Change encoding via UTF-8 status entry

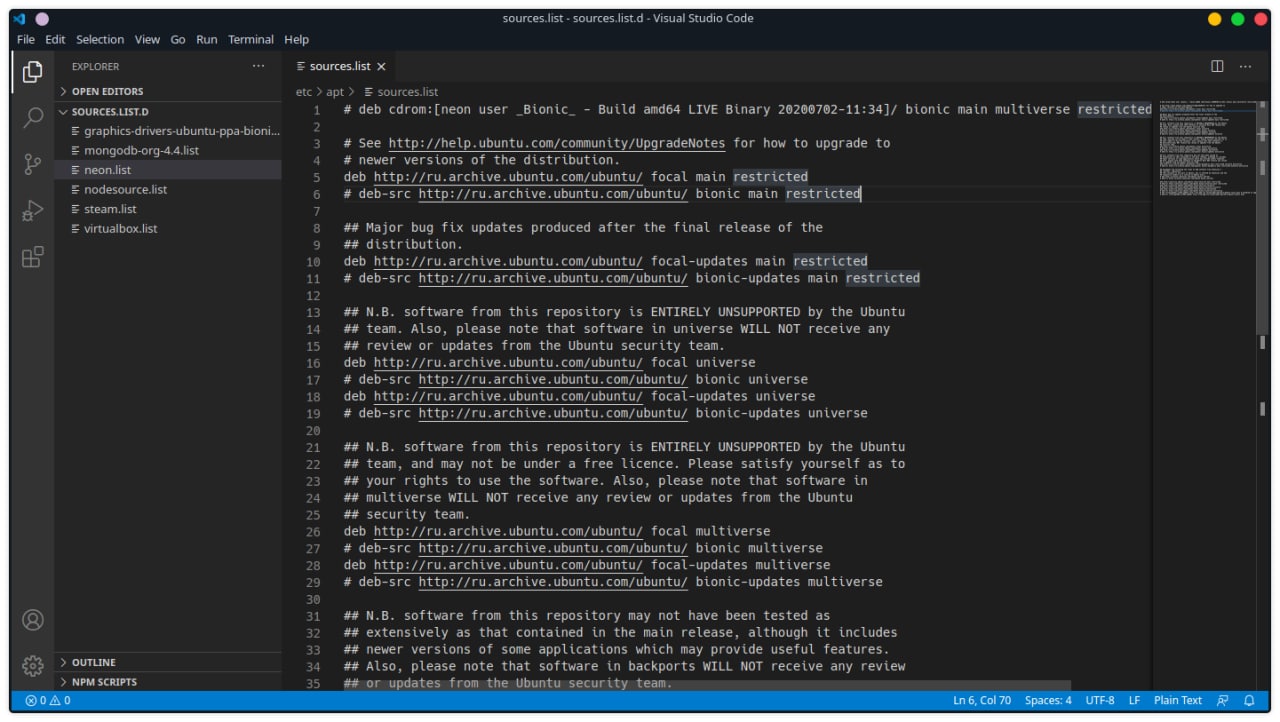(1100, 701)
